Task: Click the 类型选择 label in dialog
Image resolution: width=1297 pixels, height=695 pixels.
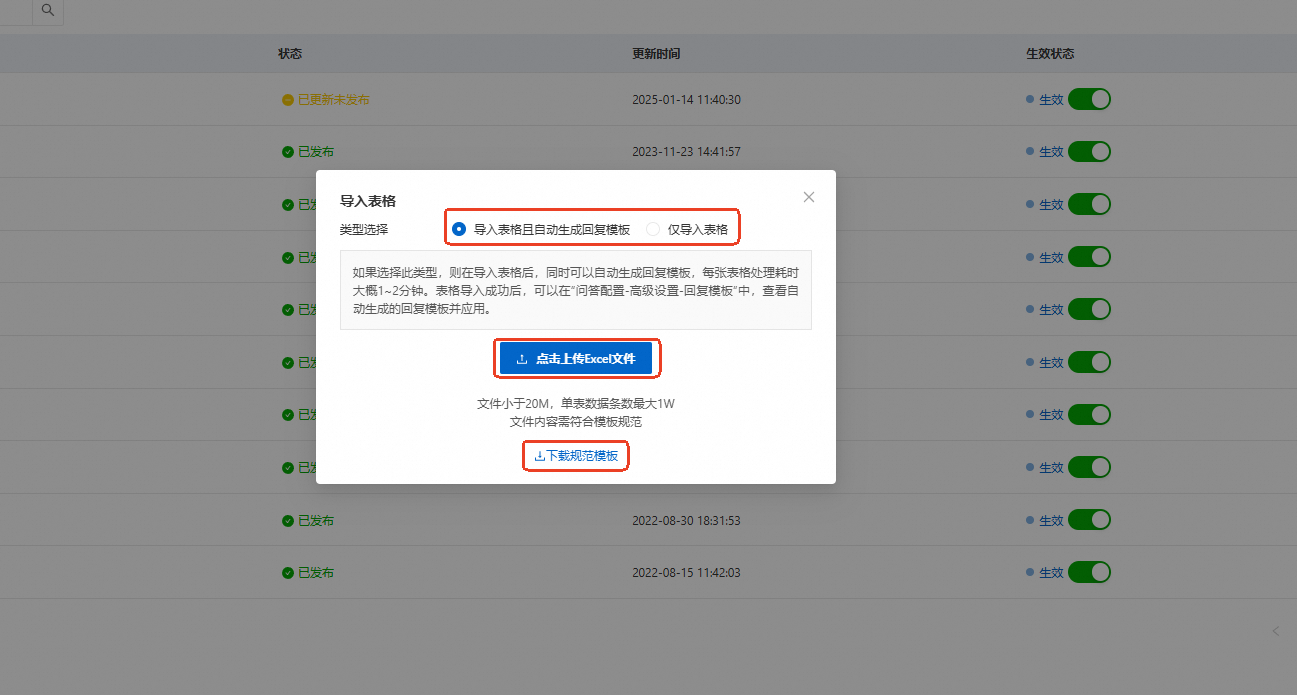Action: pyautogui.click(x=364, y=229)
